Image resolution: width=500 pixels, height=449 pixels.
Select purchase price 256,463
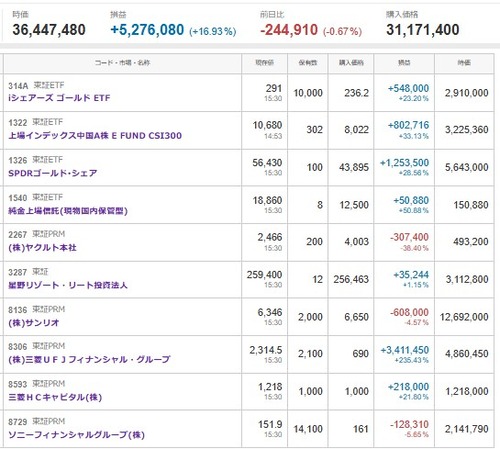click(x=351, y=279)
